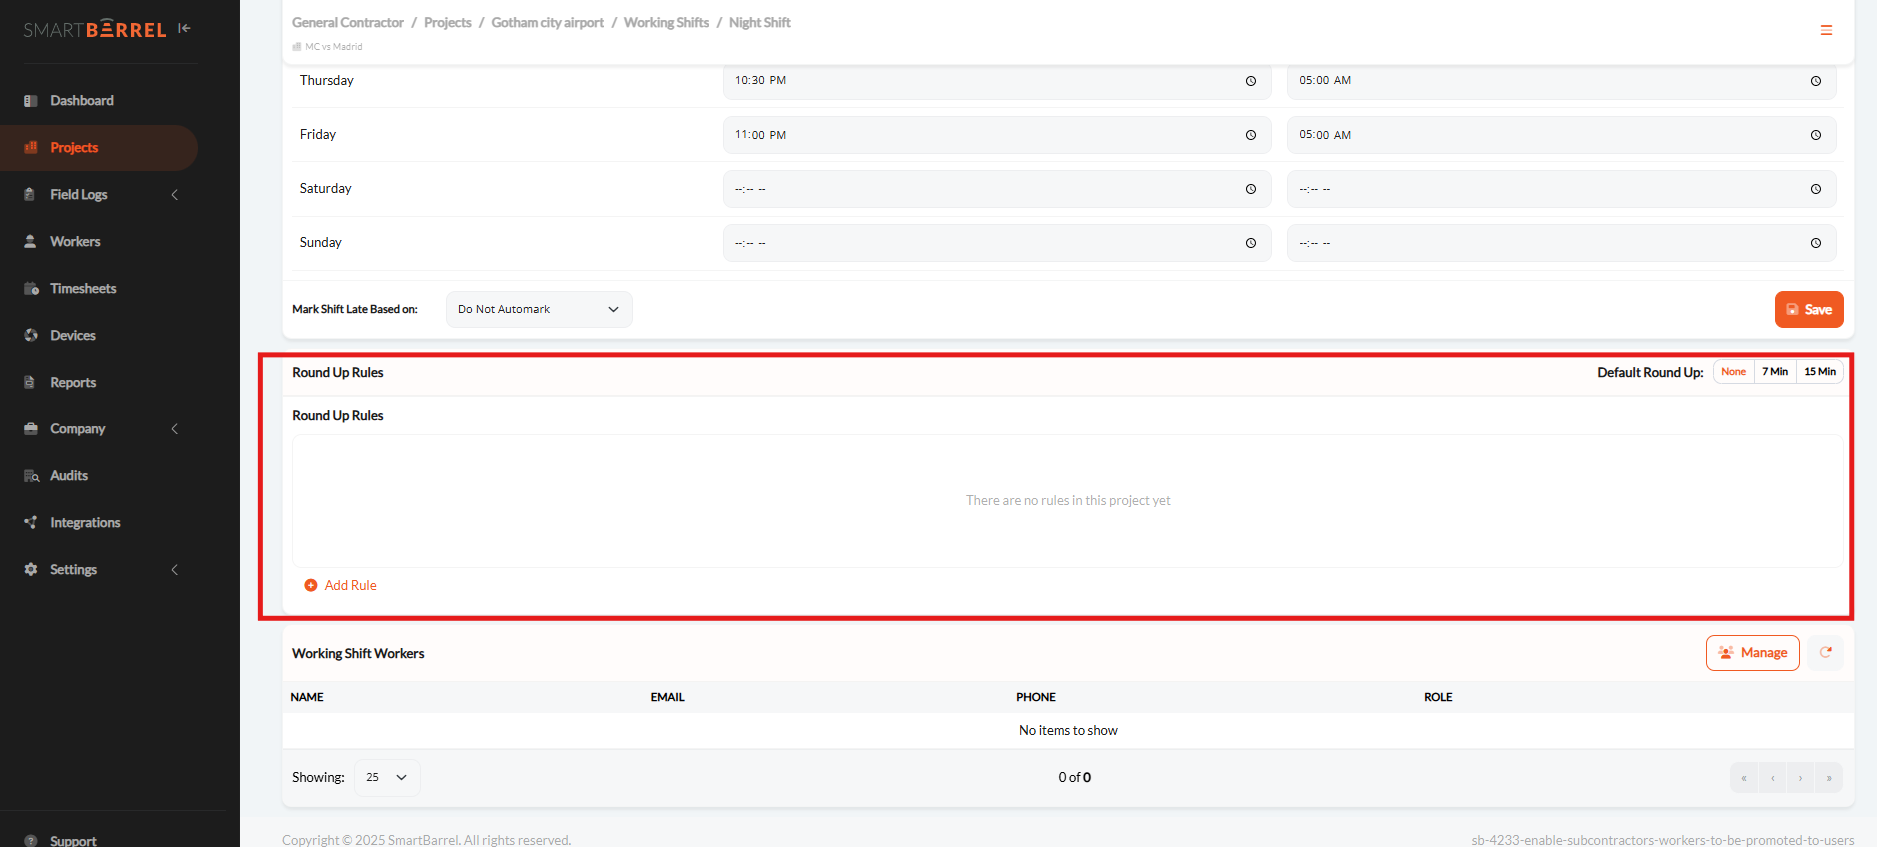The height and width of the screenshot is (847, 1877).
Task: Click the SmartBarrel logo
Action: tap(95, 30)
